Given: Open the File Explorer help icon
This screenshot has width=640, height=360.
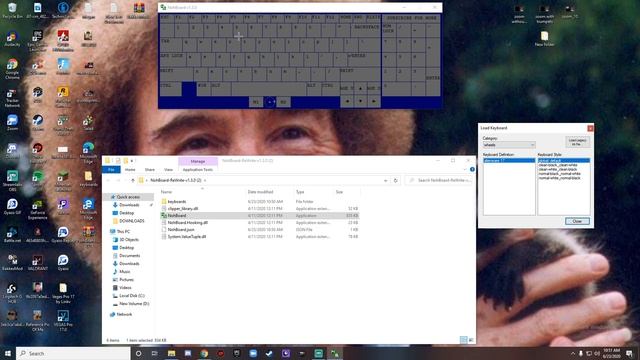Looking at the screenshot, I should click(x=472, y=169).
